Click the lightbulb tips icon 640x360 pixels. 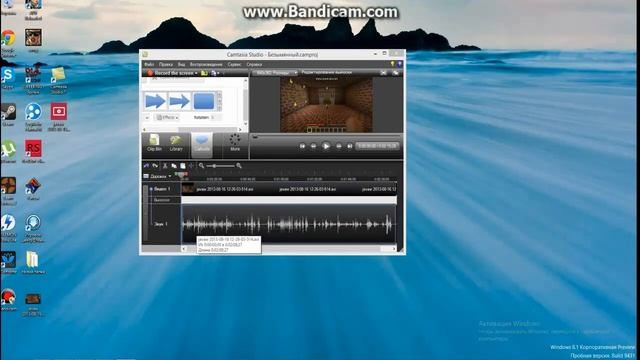point(393,64)
